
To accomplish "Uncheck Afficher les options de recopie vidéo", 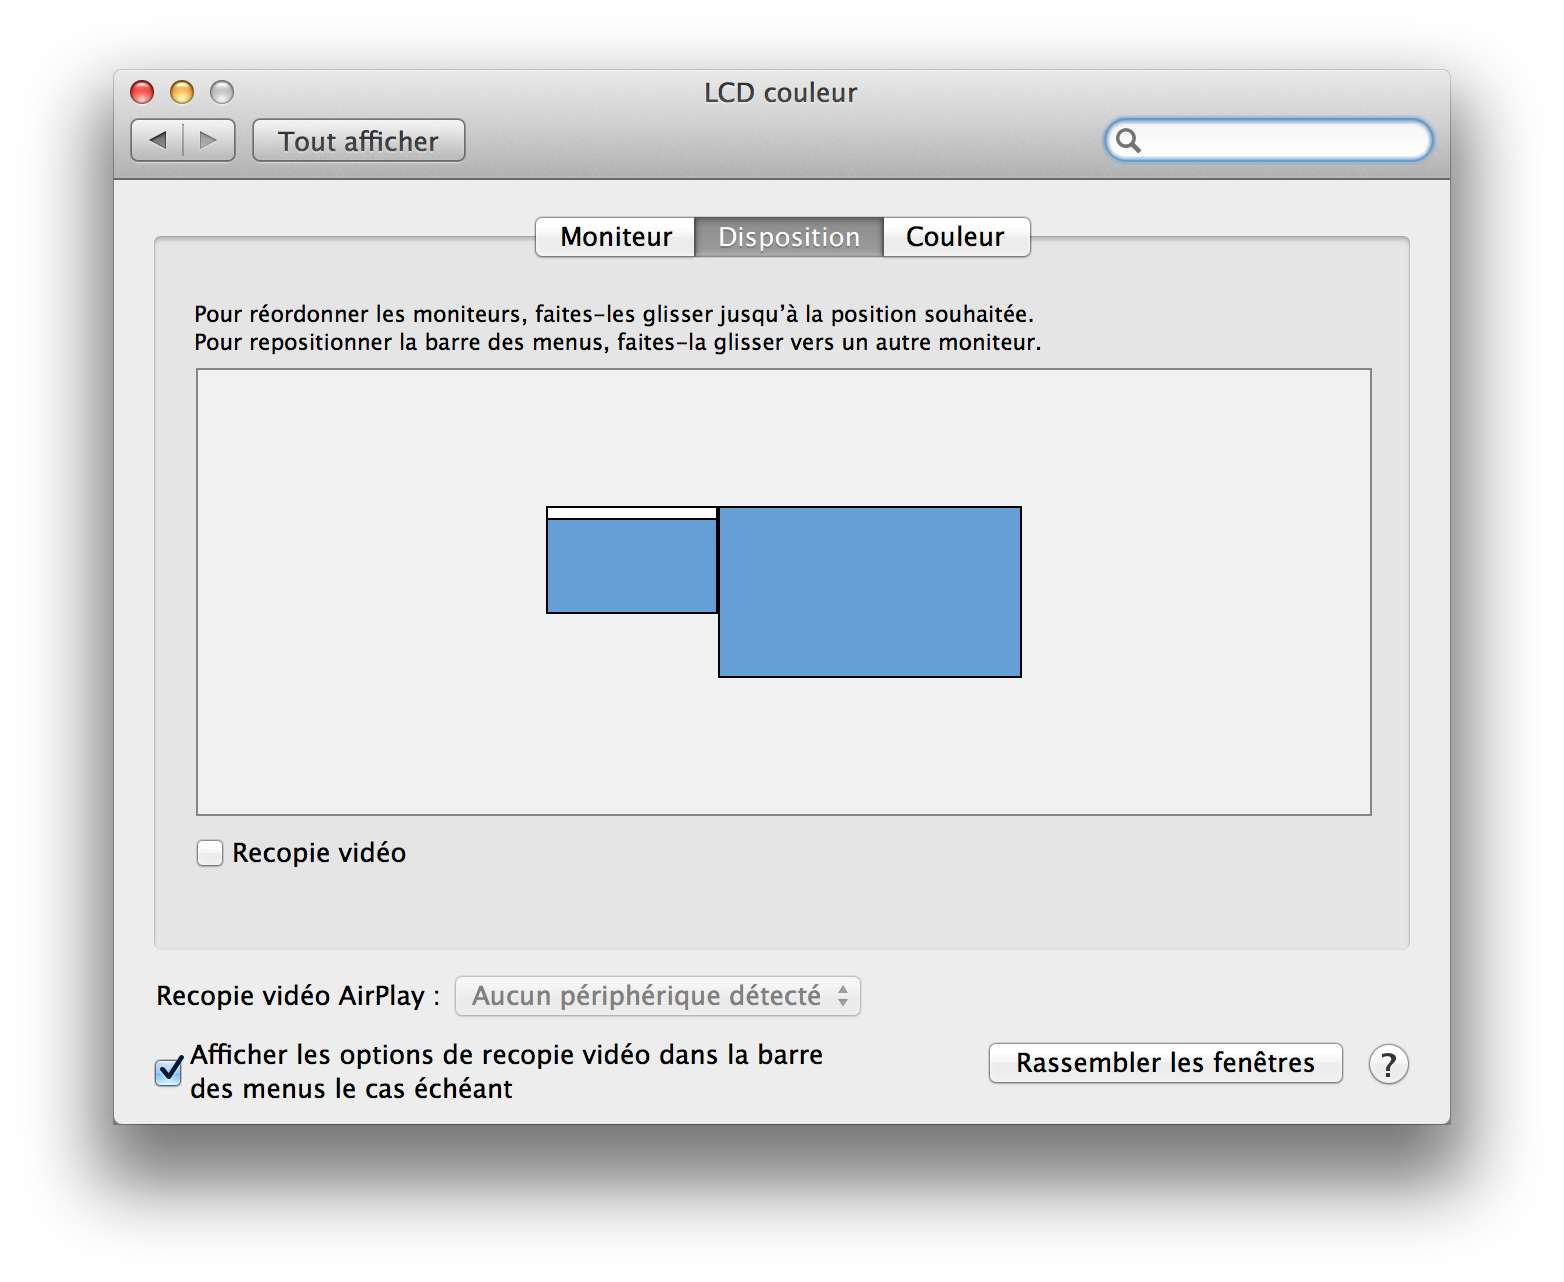I will [x=169, y=1071].
